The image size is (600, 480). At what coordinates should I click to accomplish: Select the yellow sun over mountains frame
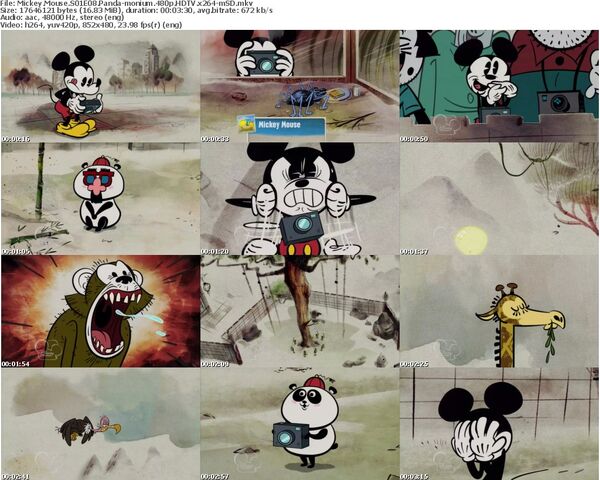499,199
